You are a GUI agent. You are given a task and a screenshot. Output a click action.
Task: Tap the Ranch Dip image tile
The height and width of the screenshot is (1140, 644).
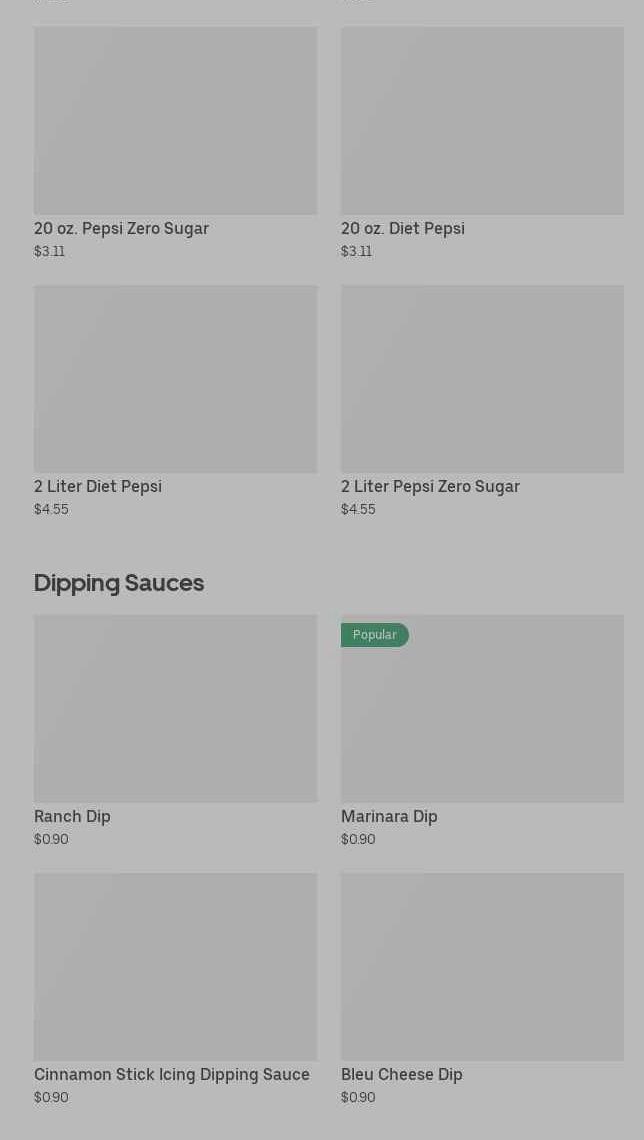tap(175, 708)
